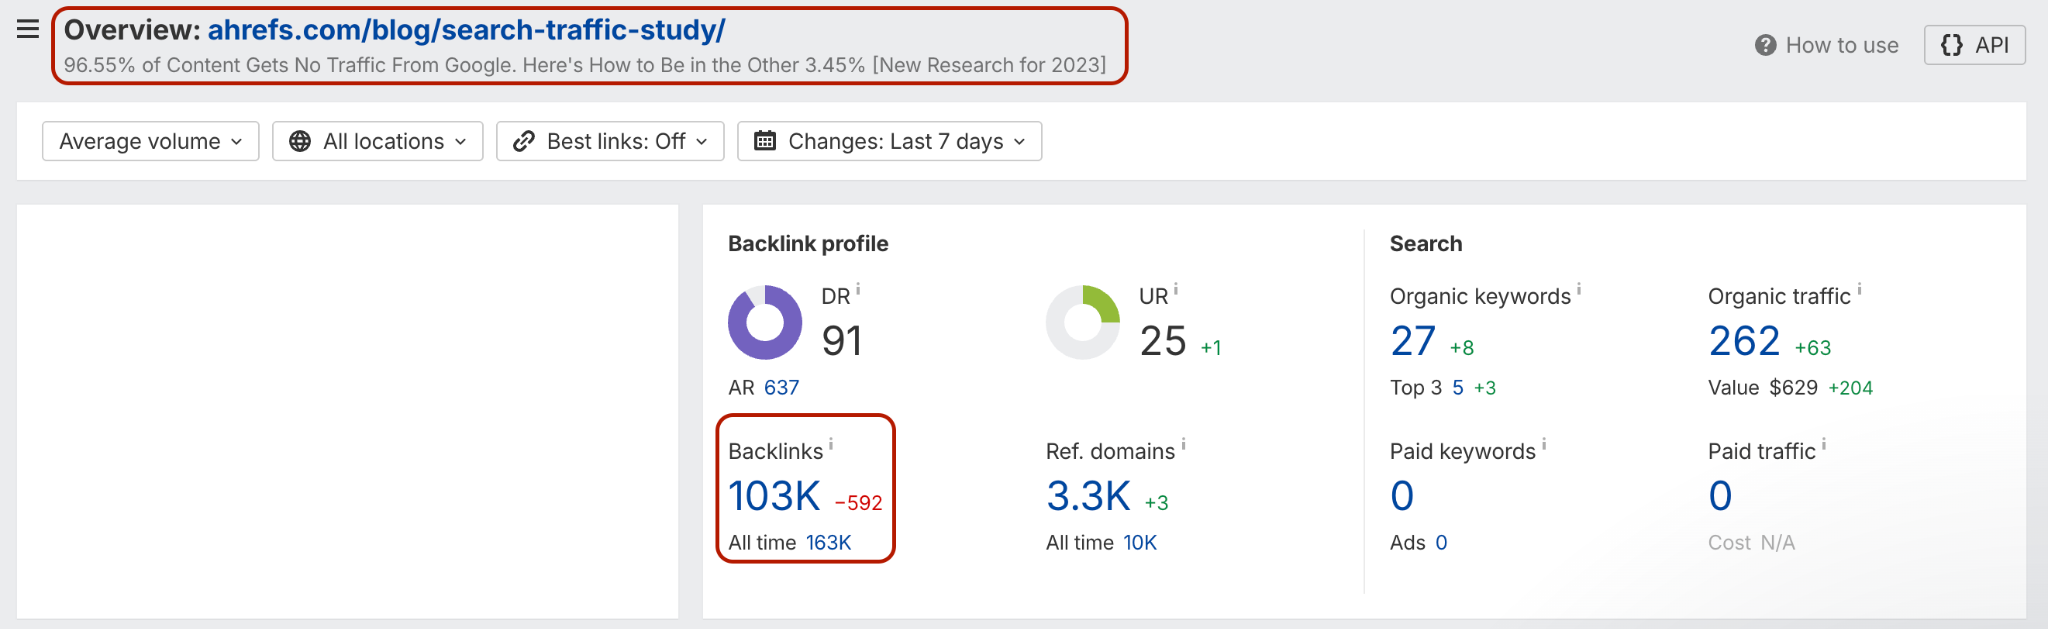Click the +204 value change
Viewport: 2048px width, 629px height.
pyautogui.click(x=1851, y=387)
